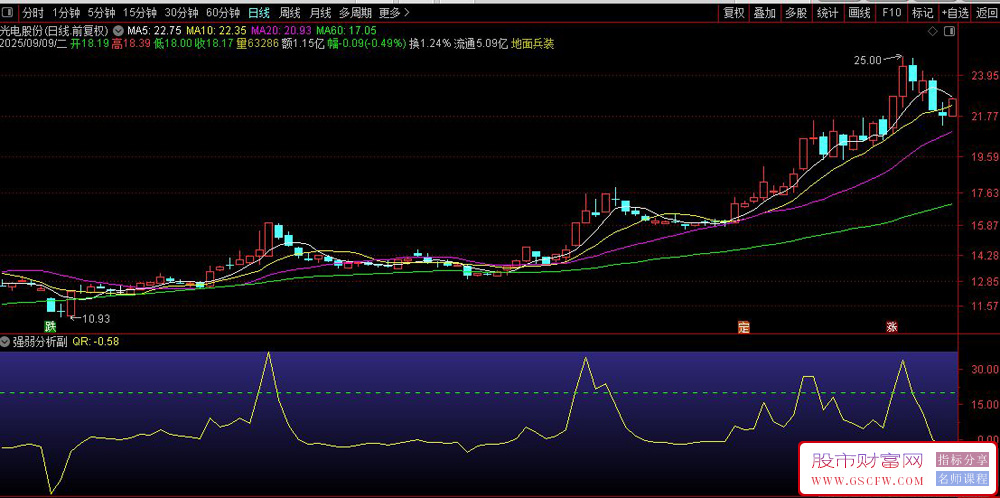Select the 15分钟 period tab

coord(139,12)
